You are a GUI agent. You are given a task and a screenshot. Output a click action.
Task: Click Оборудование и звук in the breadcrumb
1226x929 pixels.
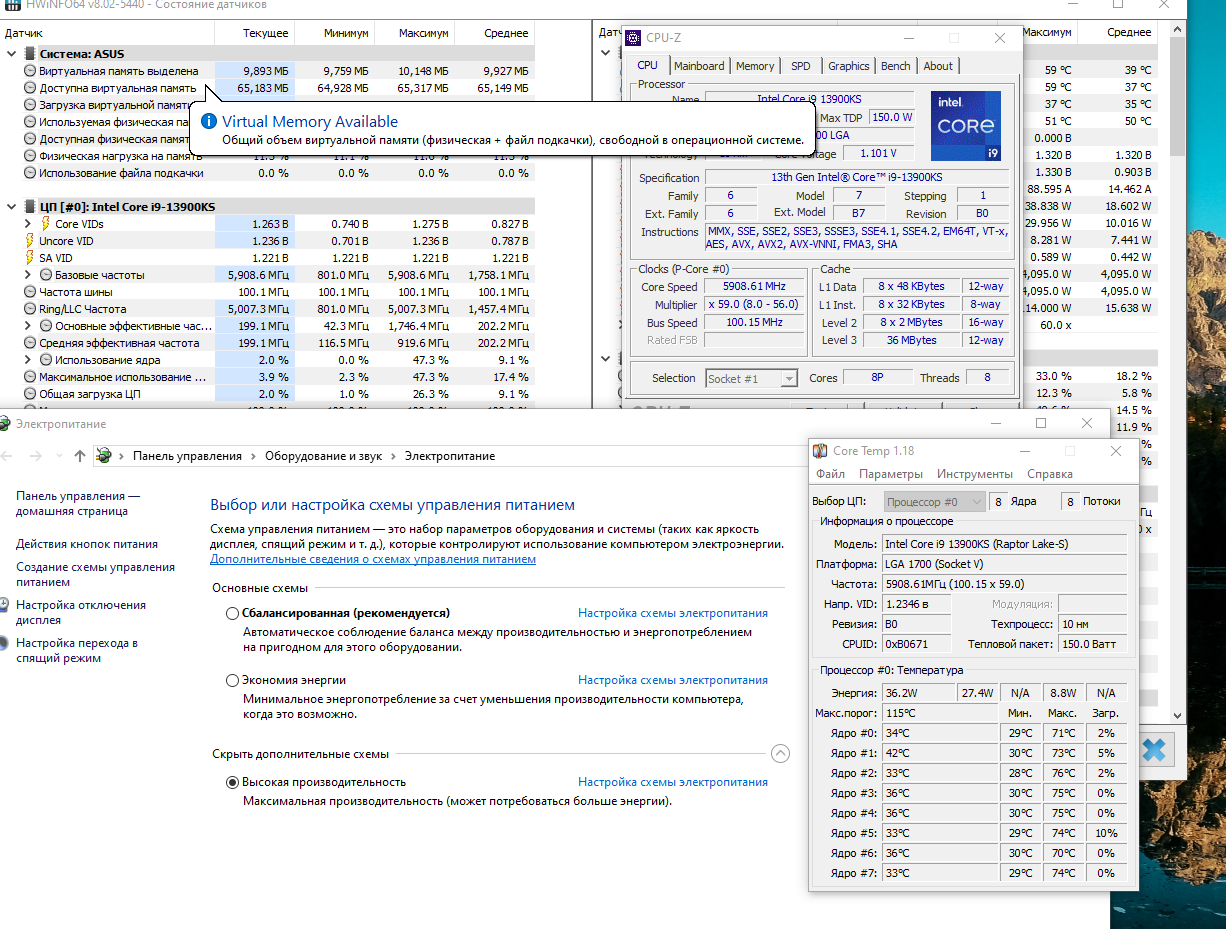tap(324, 456)
